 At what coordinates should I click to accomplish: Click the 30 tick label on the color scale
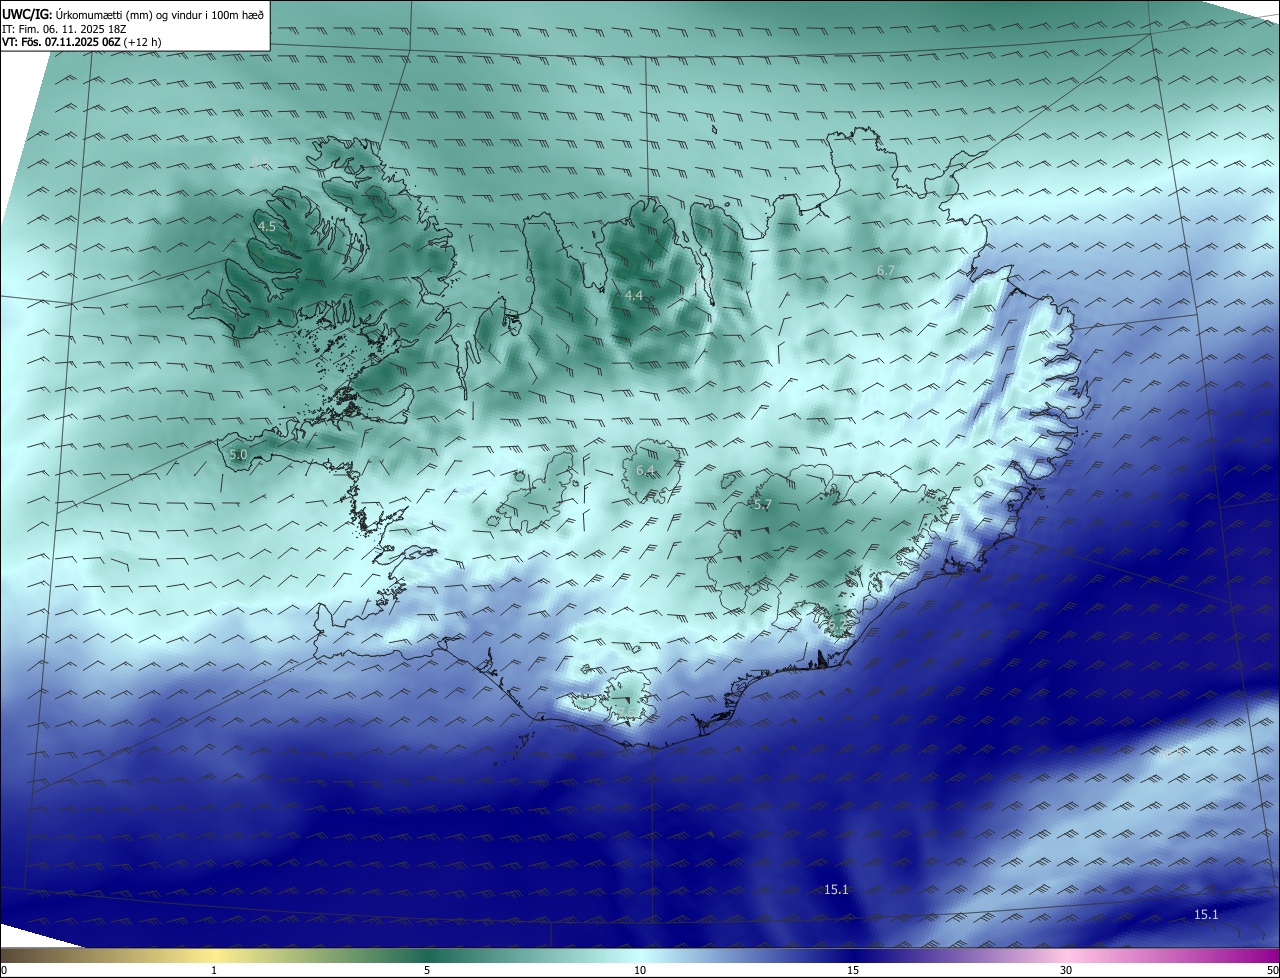coord(1066,970)
